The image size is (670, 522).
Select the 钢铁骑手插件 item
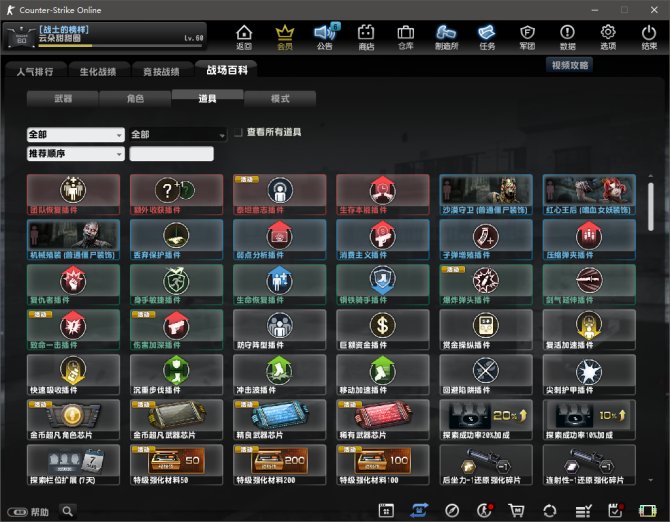tap(383, 284)
